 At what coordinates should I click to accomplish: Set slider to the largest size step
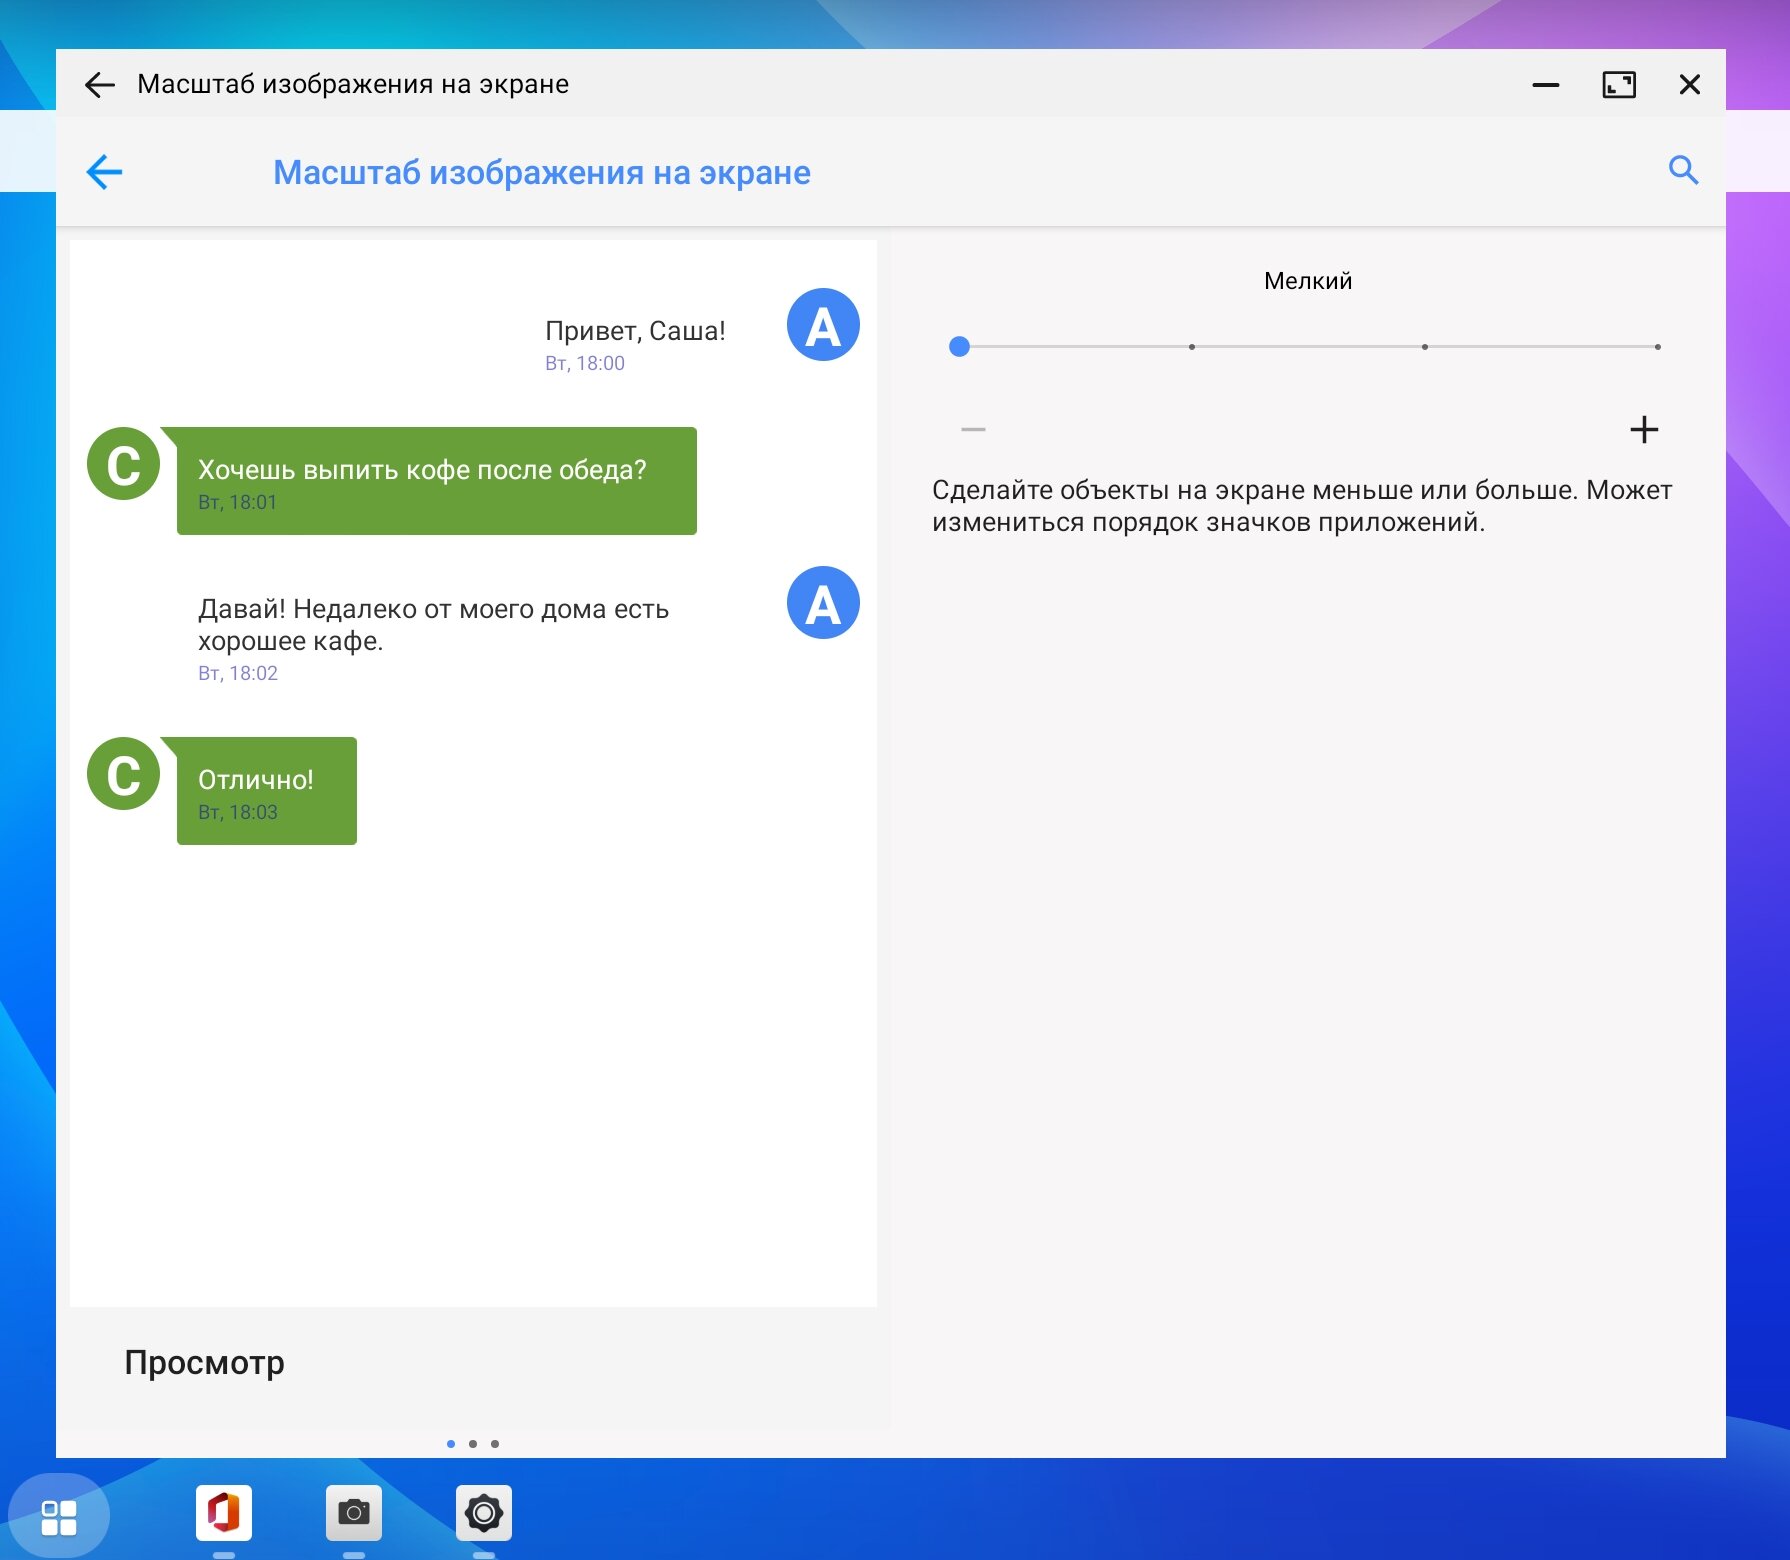(1658, 347)
